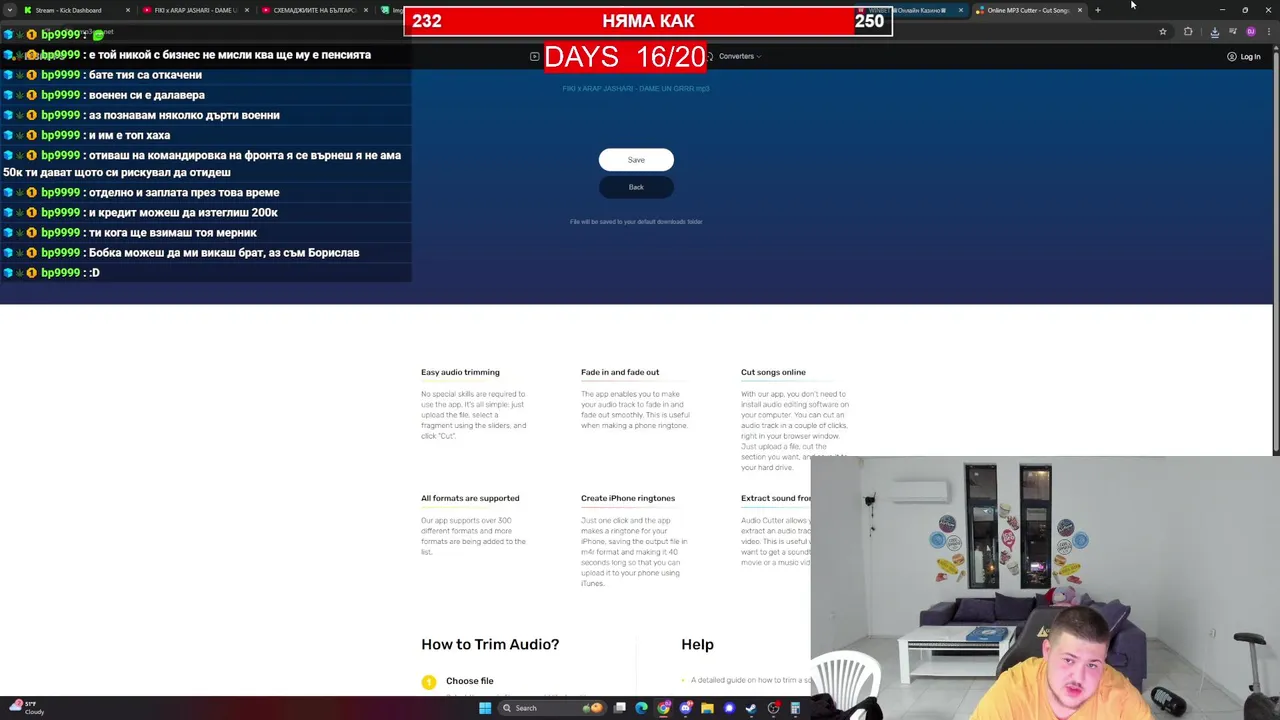This screenshot has width=1280, height=720.
Task: Open Google Chrome from the taskbar
Action: [663, 708]
